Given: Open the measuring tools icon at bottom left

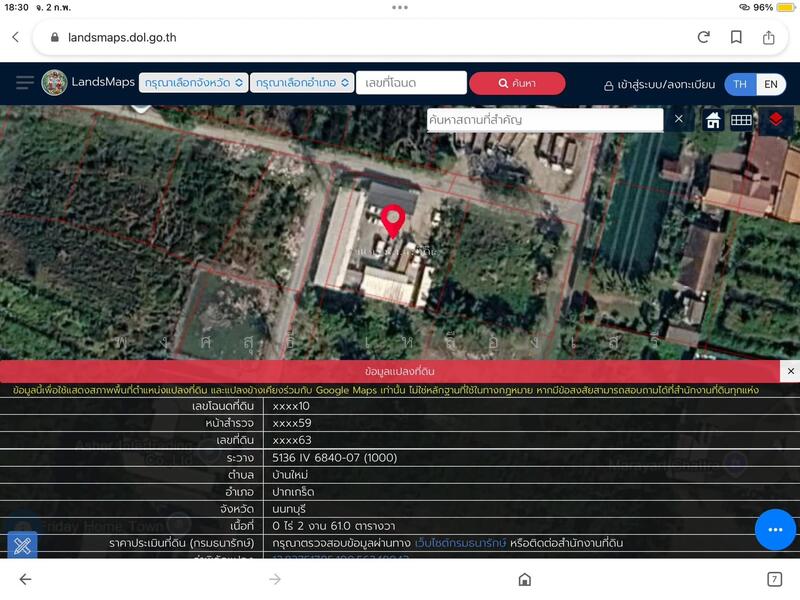Looking at the screenshot, I should click(22, 546).
